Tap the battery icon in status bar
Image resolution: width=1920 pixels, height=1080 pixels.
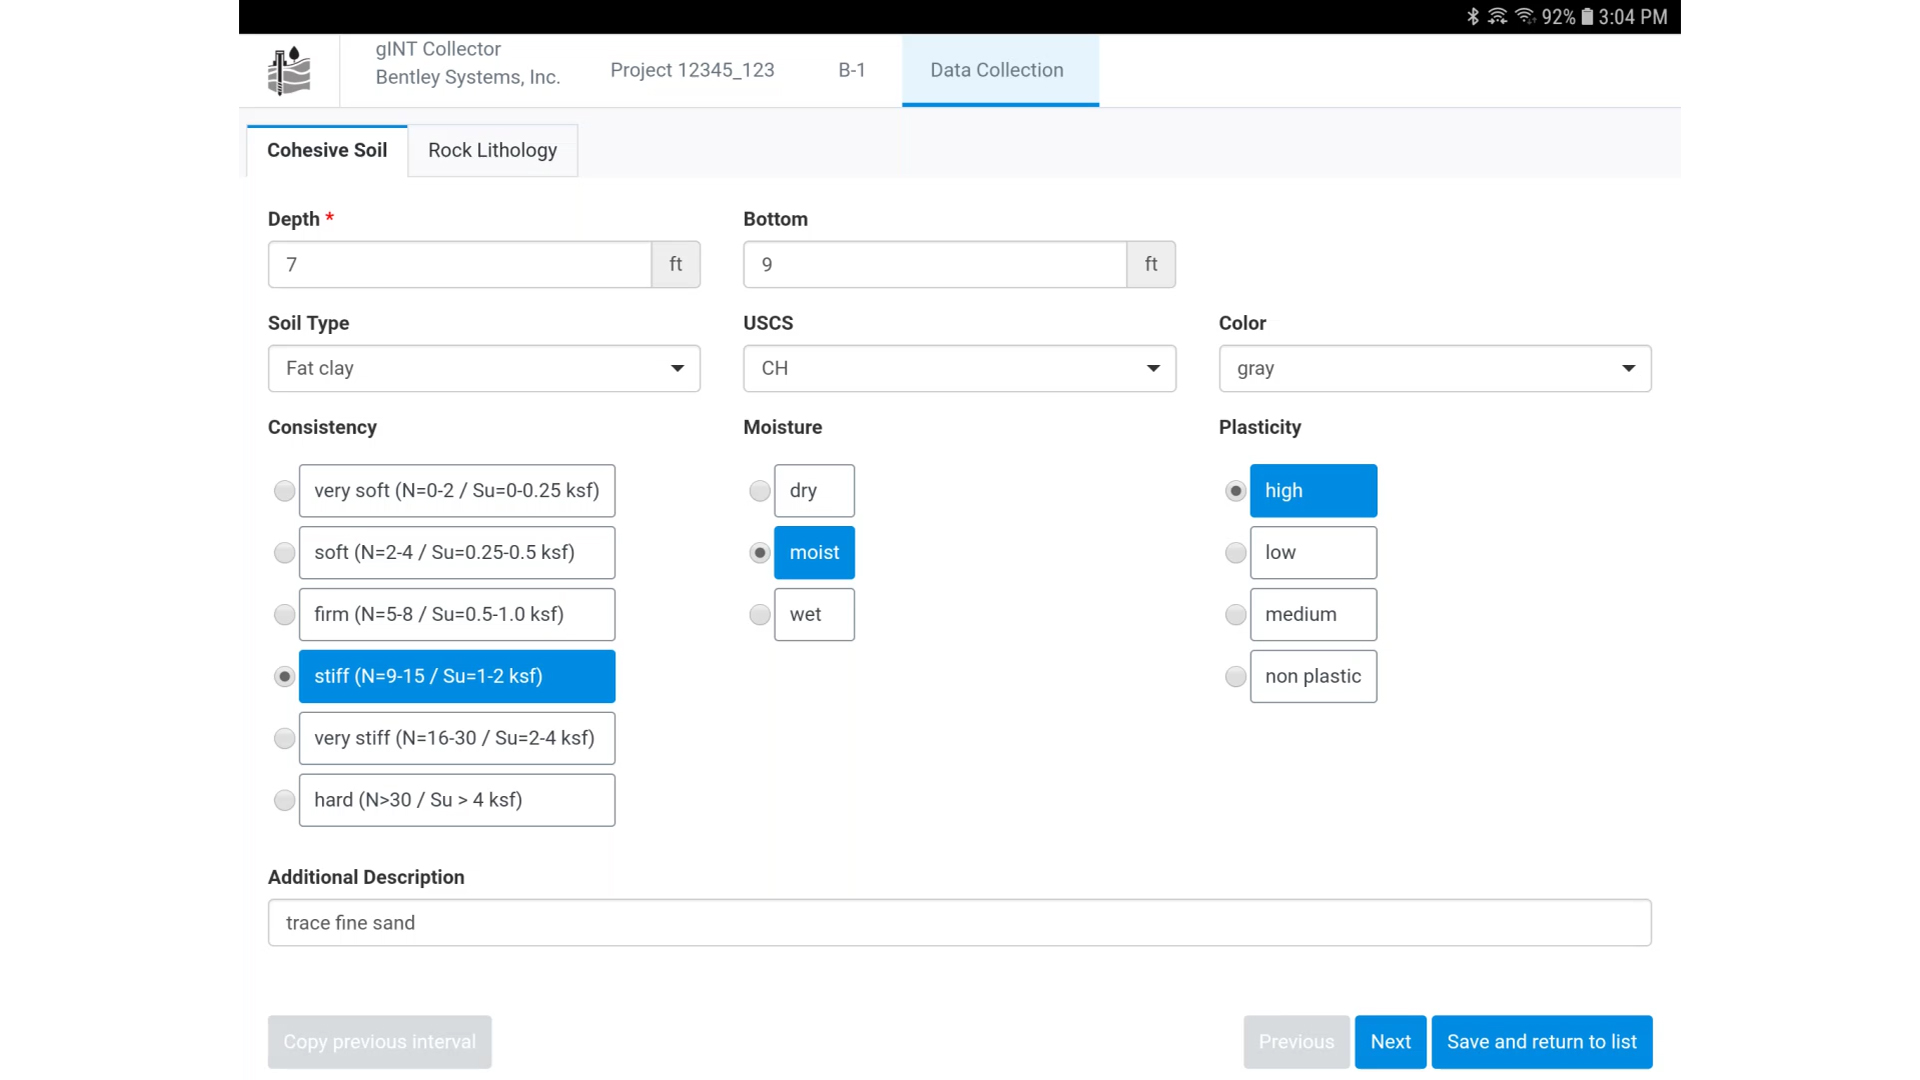click(x=1587, y=16)
